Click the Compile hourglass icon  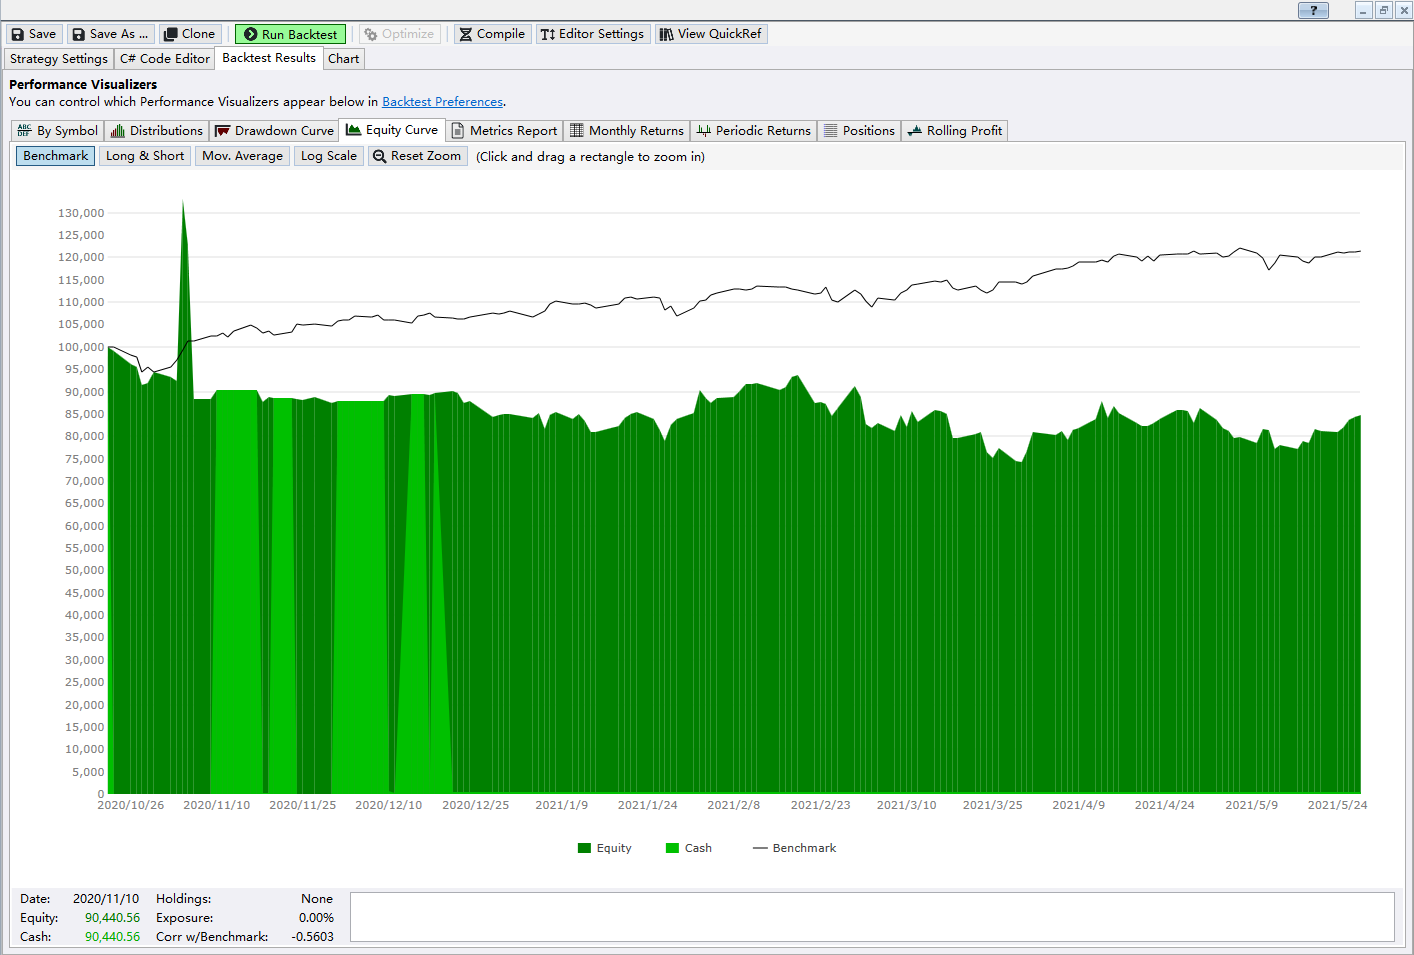pyautogui.click(x=466, y=34)
